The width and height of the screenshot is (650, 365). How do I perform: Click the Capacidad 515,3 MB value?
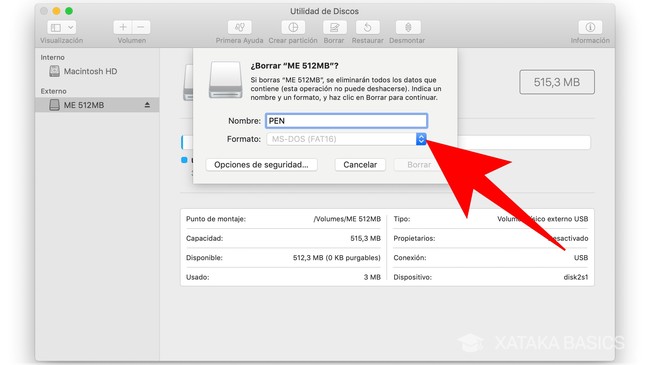click(x=365, y=238)
